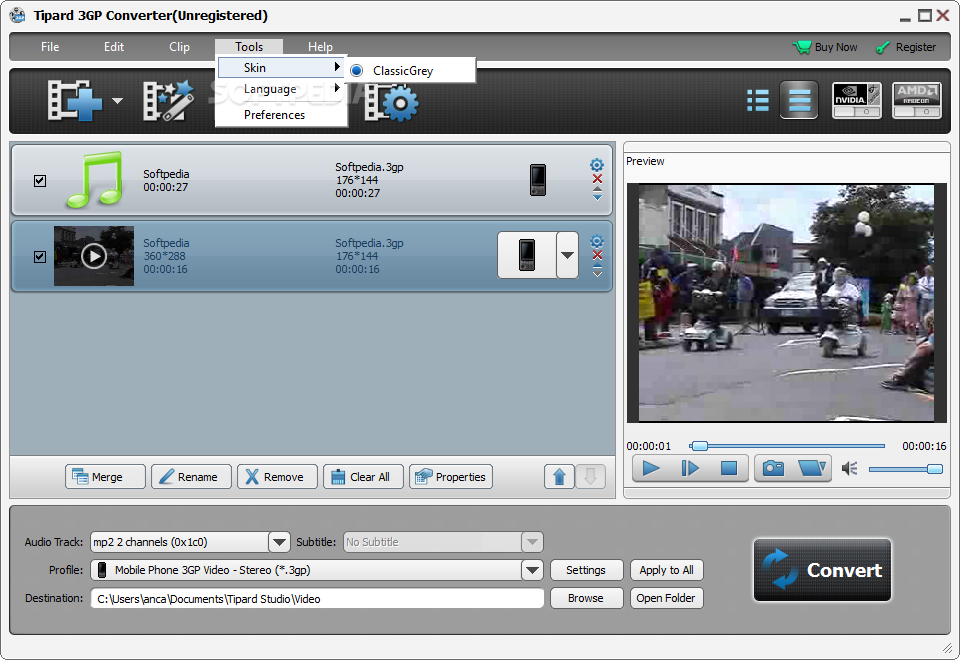Open the disabled Subtitle dropdown
Viewport: 960px width, 660px height.
coord(532,542)
